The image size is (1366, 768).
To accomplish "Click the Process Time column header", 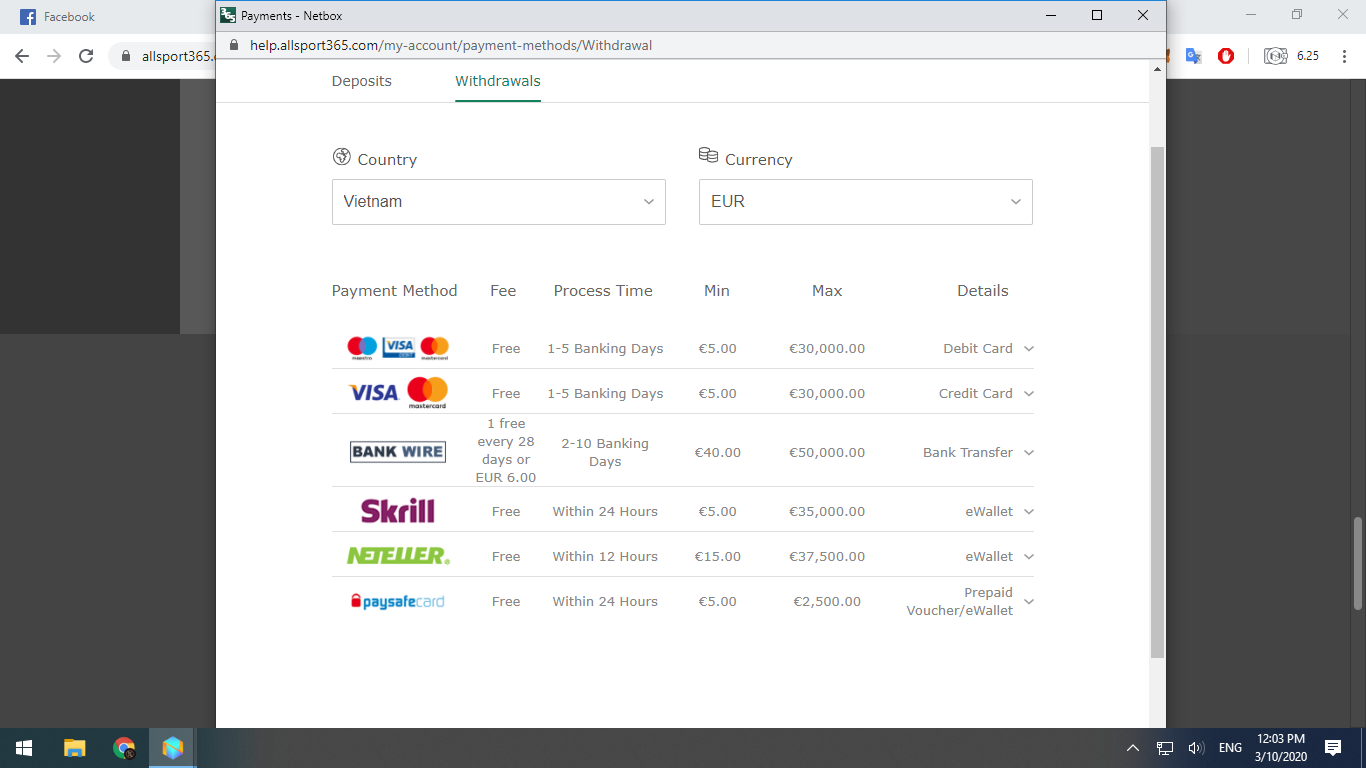I will (x=603, y=291).
